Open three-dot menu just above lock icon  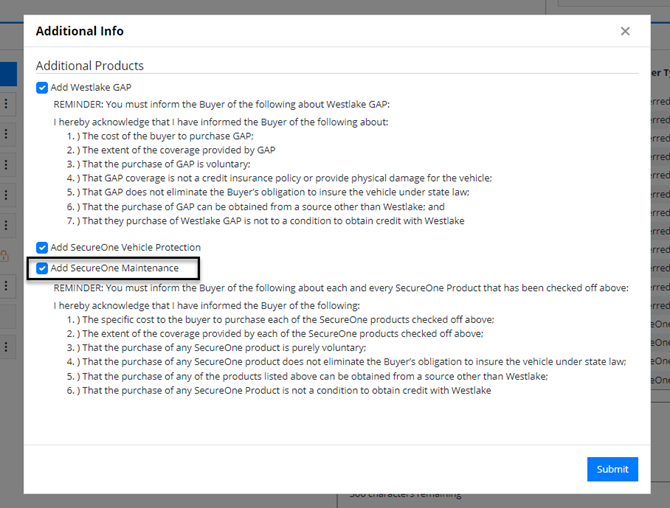[x=6, y=225]
